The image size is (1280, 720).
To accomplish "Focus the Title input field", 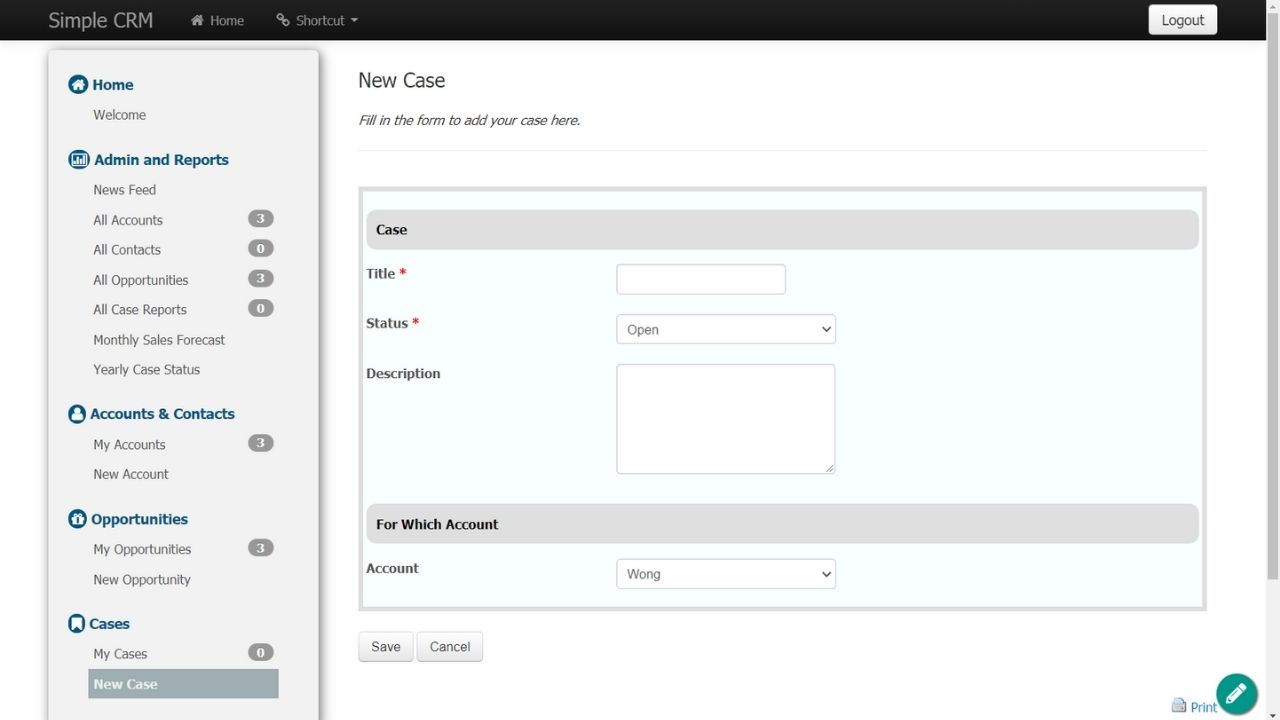I will point(700,279).
